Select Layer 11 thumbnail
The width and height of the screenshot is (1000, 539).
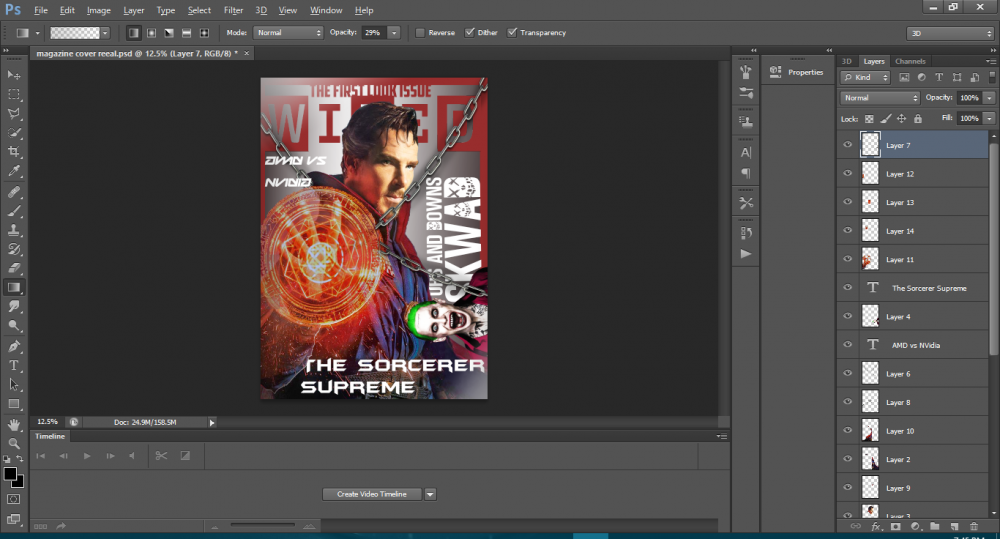point(871,259)
